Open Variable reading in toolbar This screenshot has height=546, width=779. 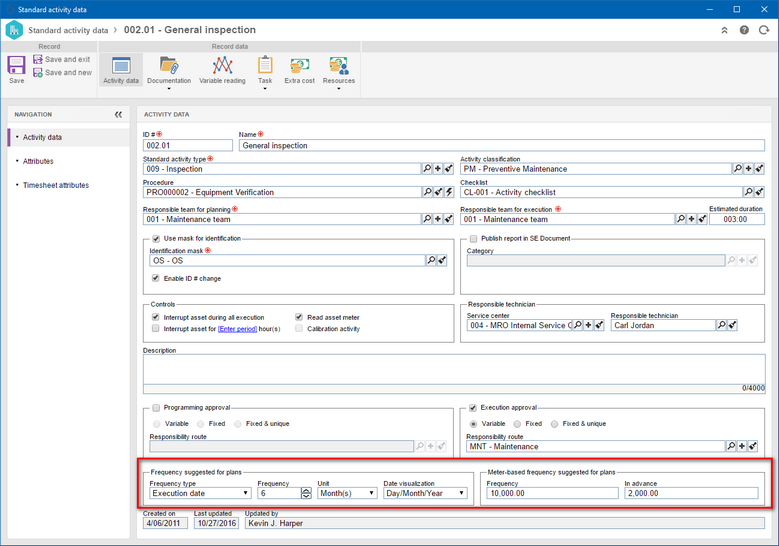click(222, 70)
